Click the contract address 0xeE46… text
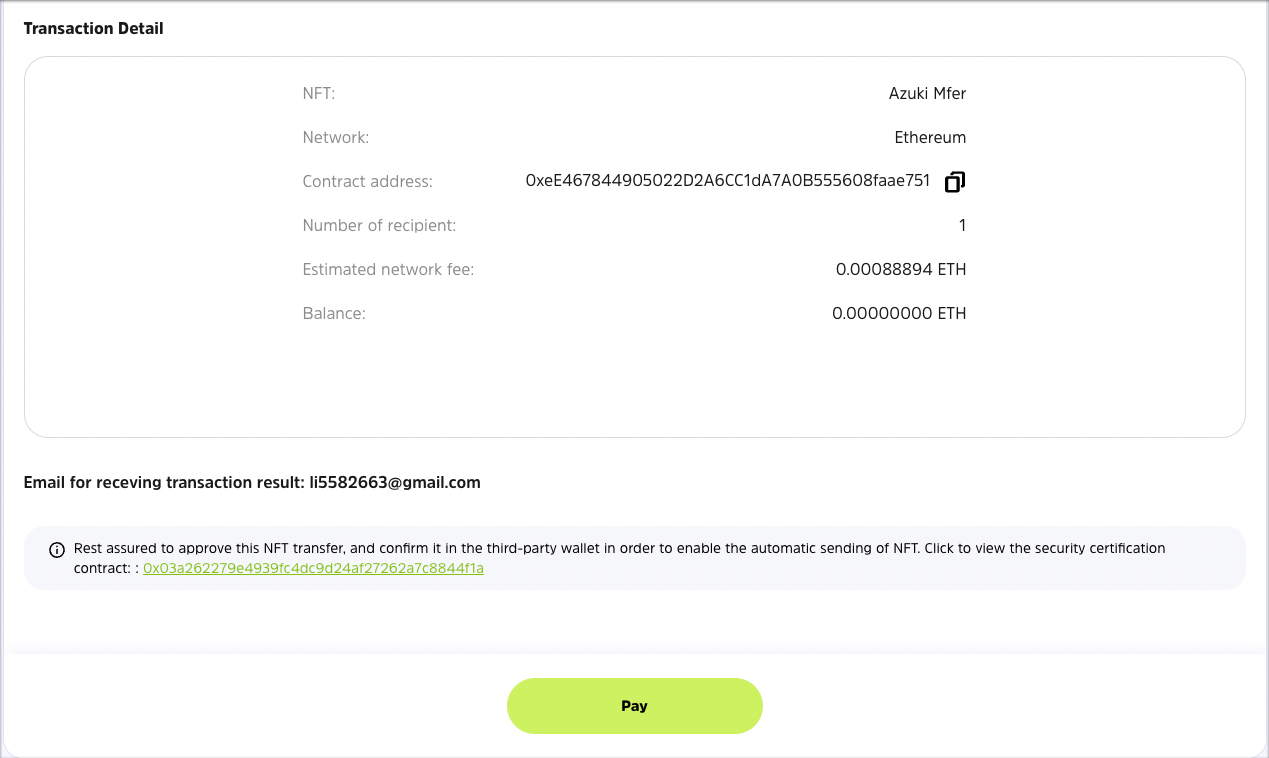This screenshot has height=758, width=1269. (x=728, y=181)
